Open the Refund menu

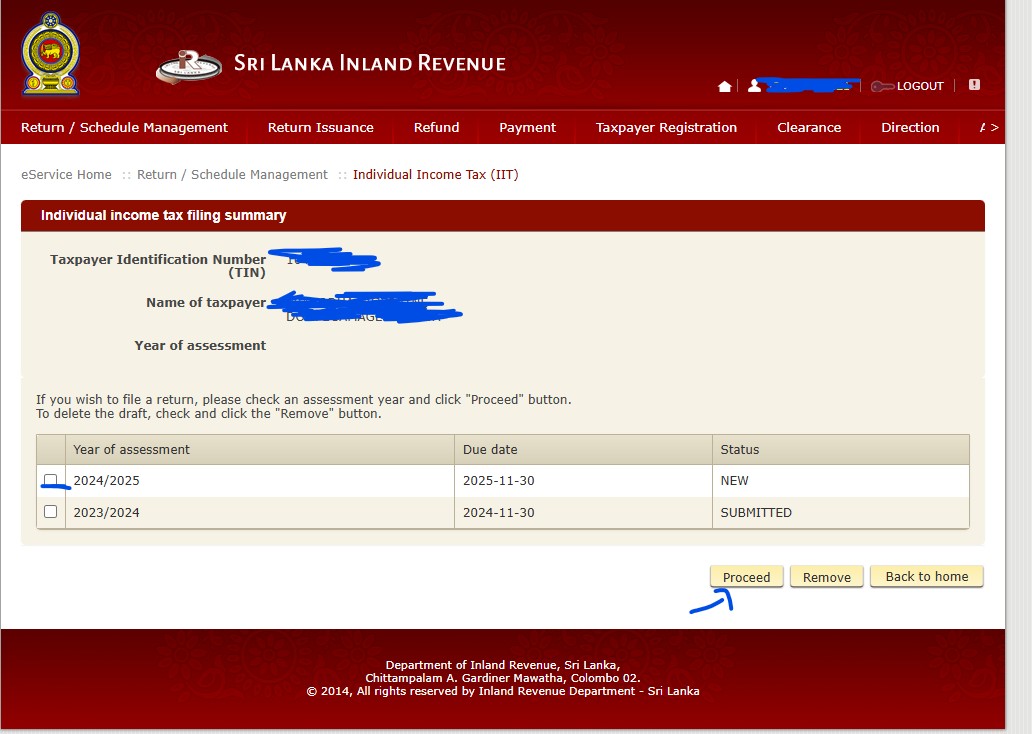tap(436, 128)
